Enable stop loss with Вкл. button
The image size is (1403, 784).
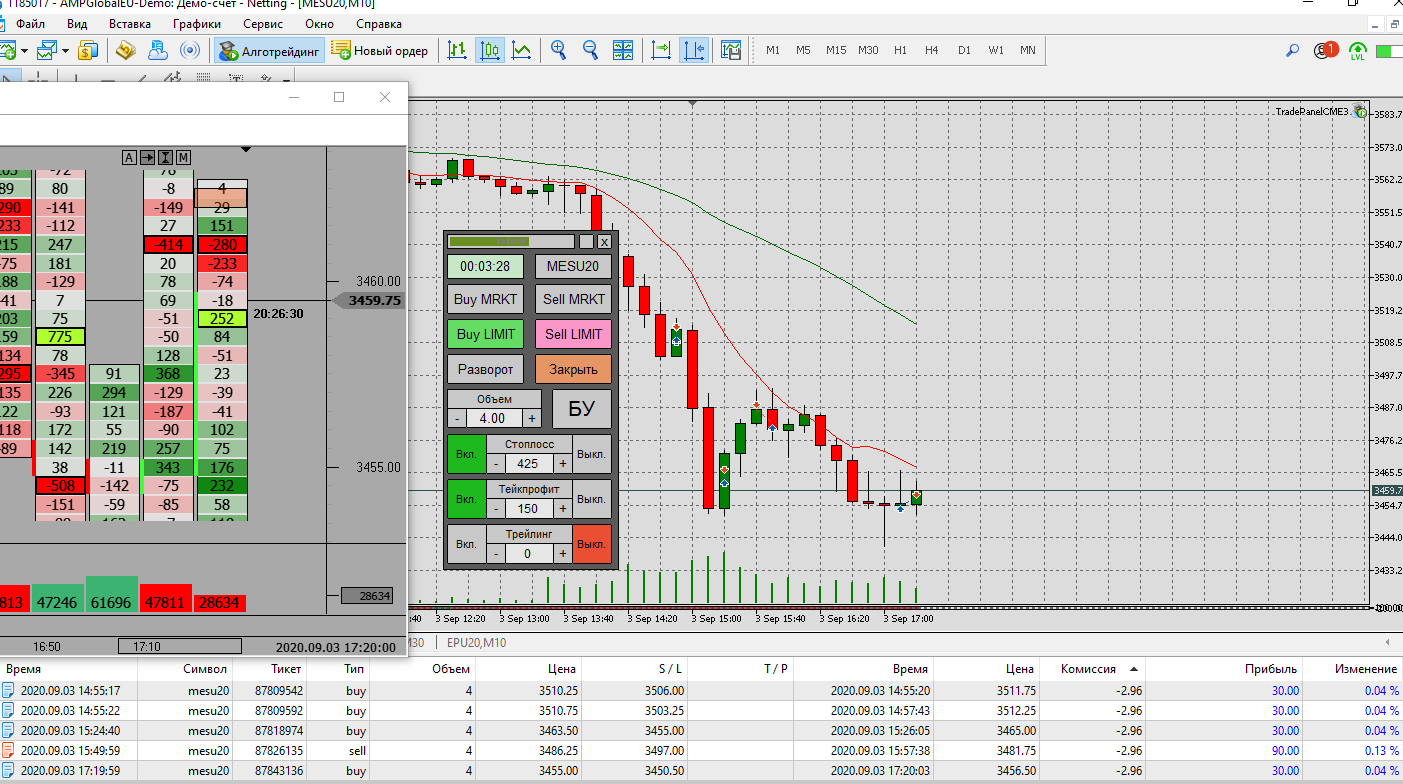pyautogui.click(x=466, y=454)
